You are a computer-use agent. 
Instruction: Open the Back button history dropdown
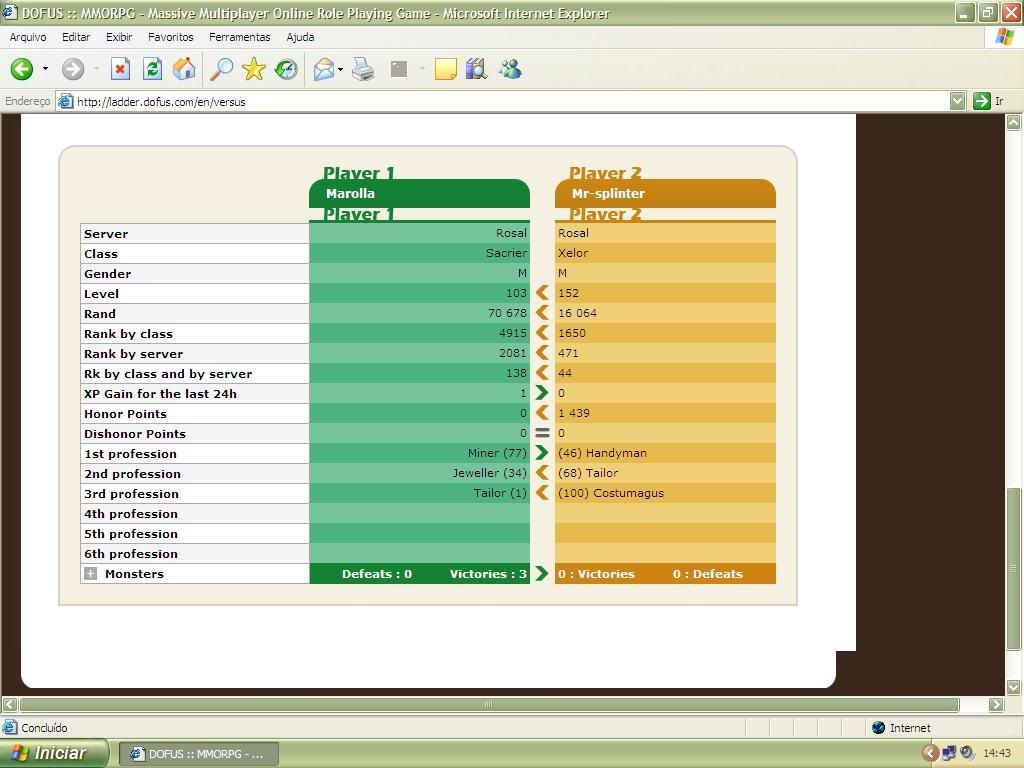tap(45, 69)
